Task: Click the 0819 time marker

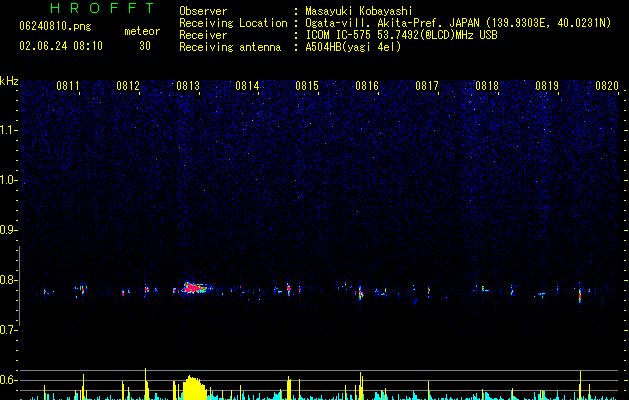Action: click(547, 86)
